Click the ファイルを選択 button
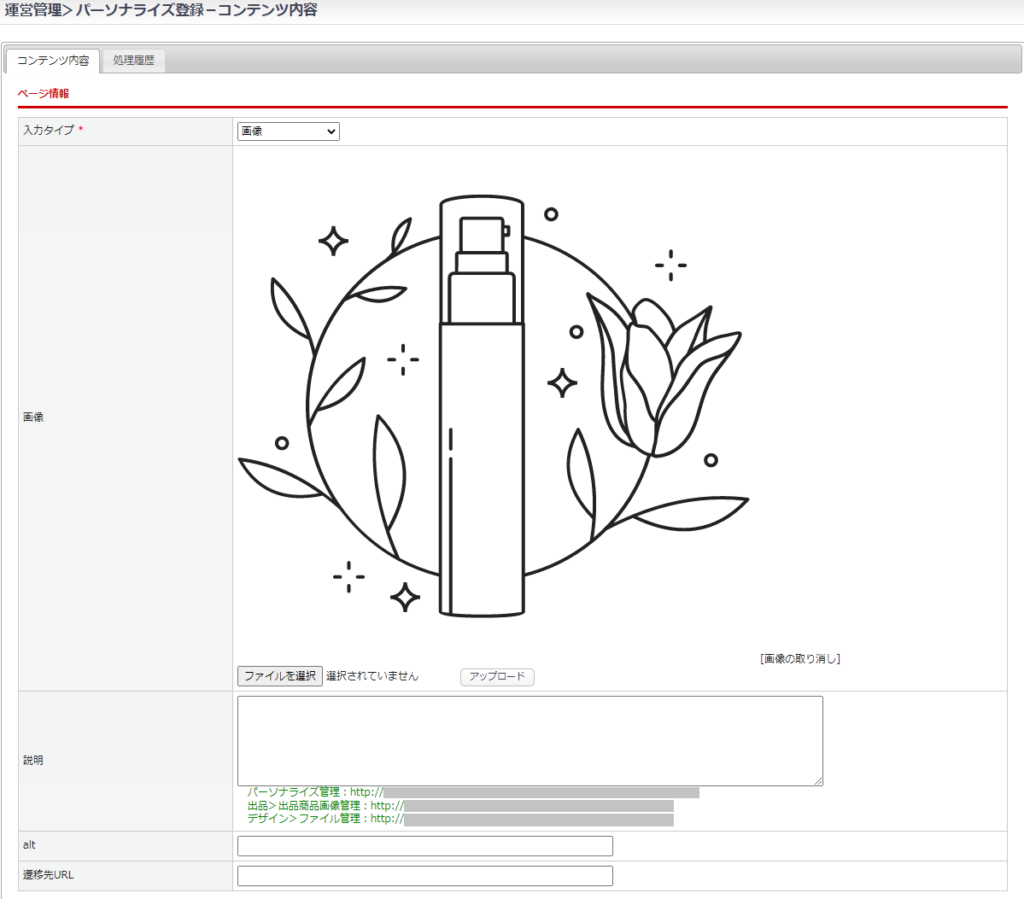Image resolution: width=1024 pixels, height=899 pixels. [280, 677]
